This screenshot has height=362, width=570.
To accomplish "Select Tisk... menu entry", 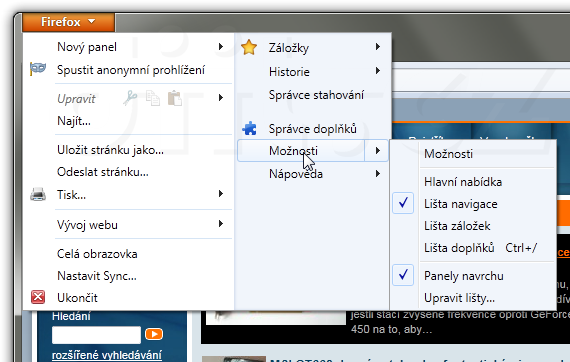I will [71, 195].
